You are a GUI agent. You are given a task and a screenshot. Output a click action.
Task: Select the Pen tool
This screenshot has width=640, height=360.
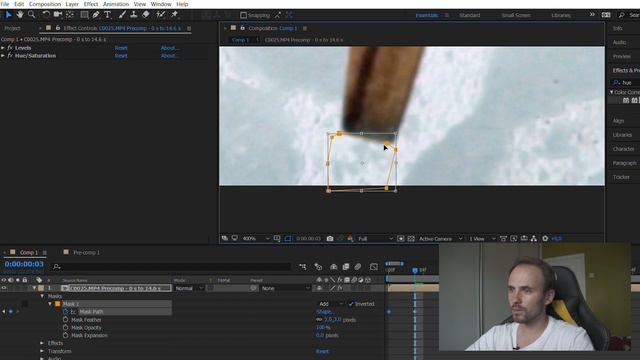coord(96,15)
